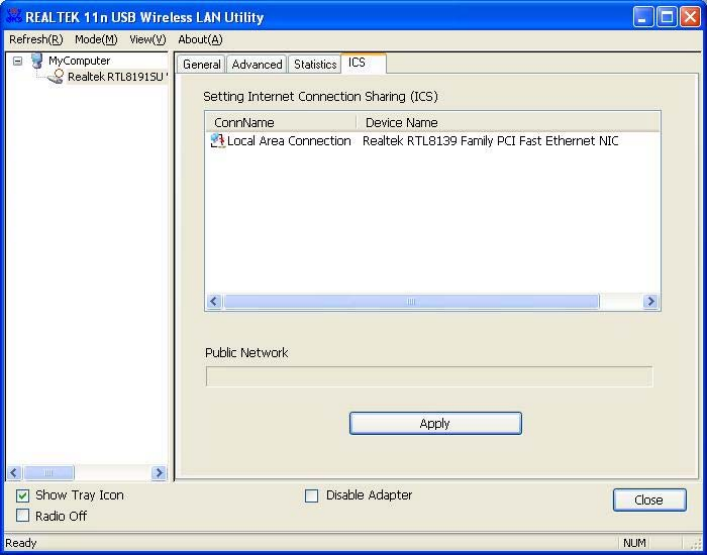Viewport: 707px width, 555px height.
Task: Select the Local Area Connection row text
Action: 289,141
